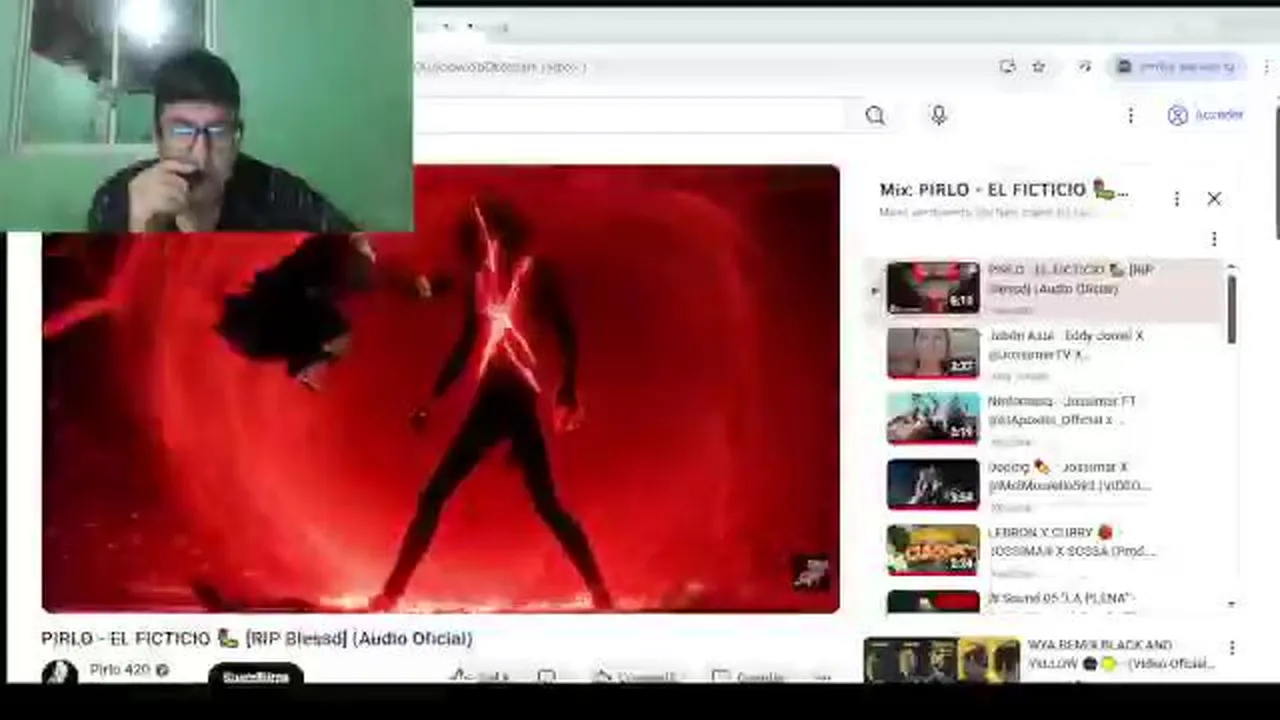Share the video with the Compartir button

[636, 677]
